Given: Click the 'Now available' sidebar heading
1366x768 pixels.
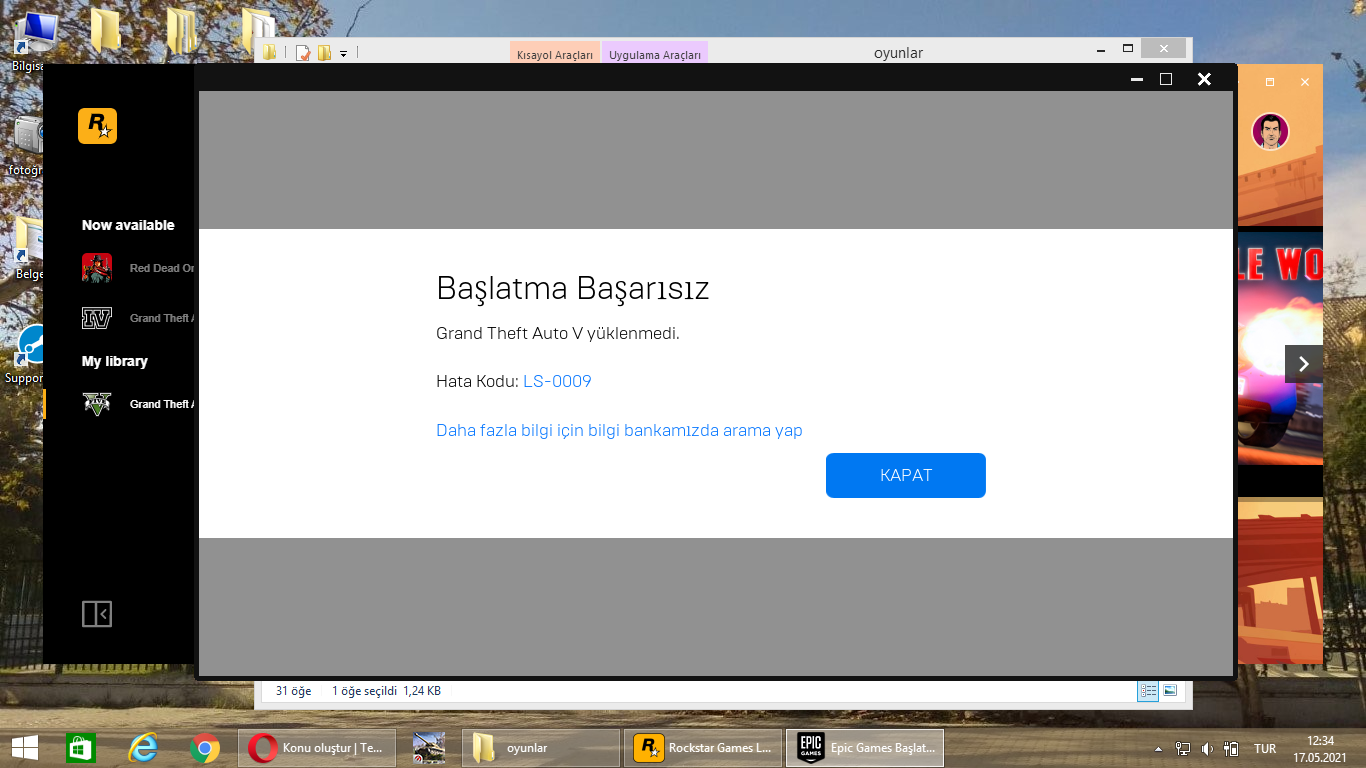Looking at the screenshot, I should pyautogui.click(x=128, y=225).
